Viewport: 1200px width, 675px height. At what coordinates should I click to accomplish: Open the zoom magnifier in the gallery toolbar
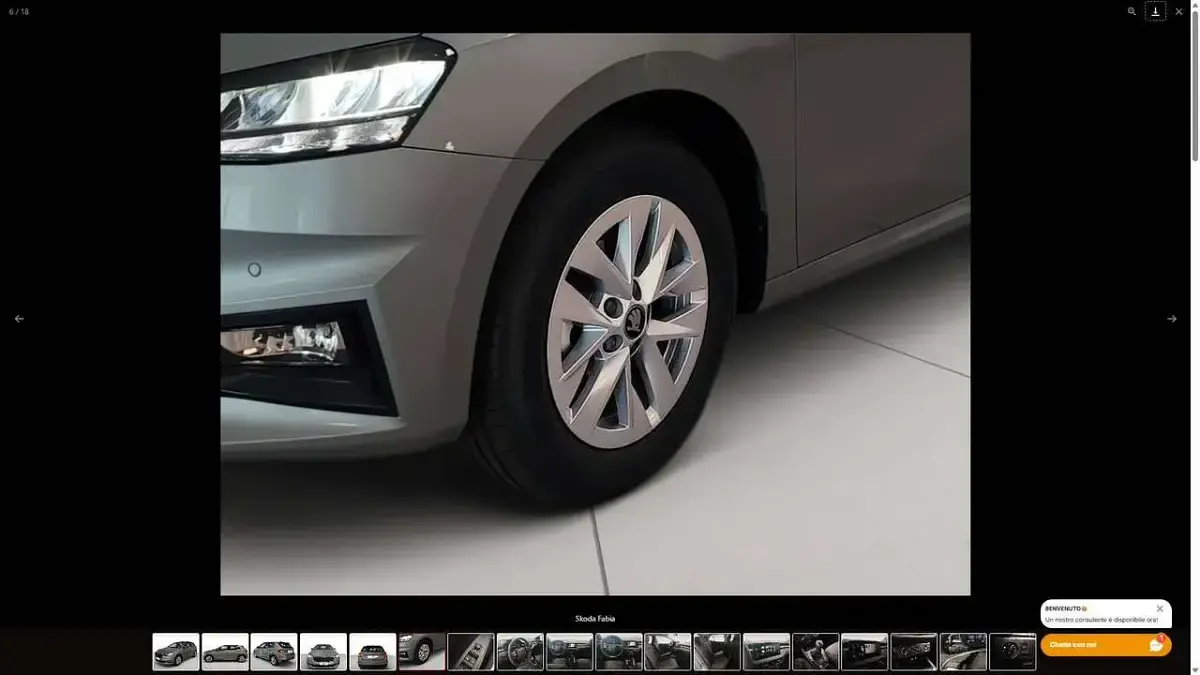[1132, 12]
